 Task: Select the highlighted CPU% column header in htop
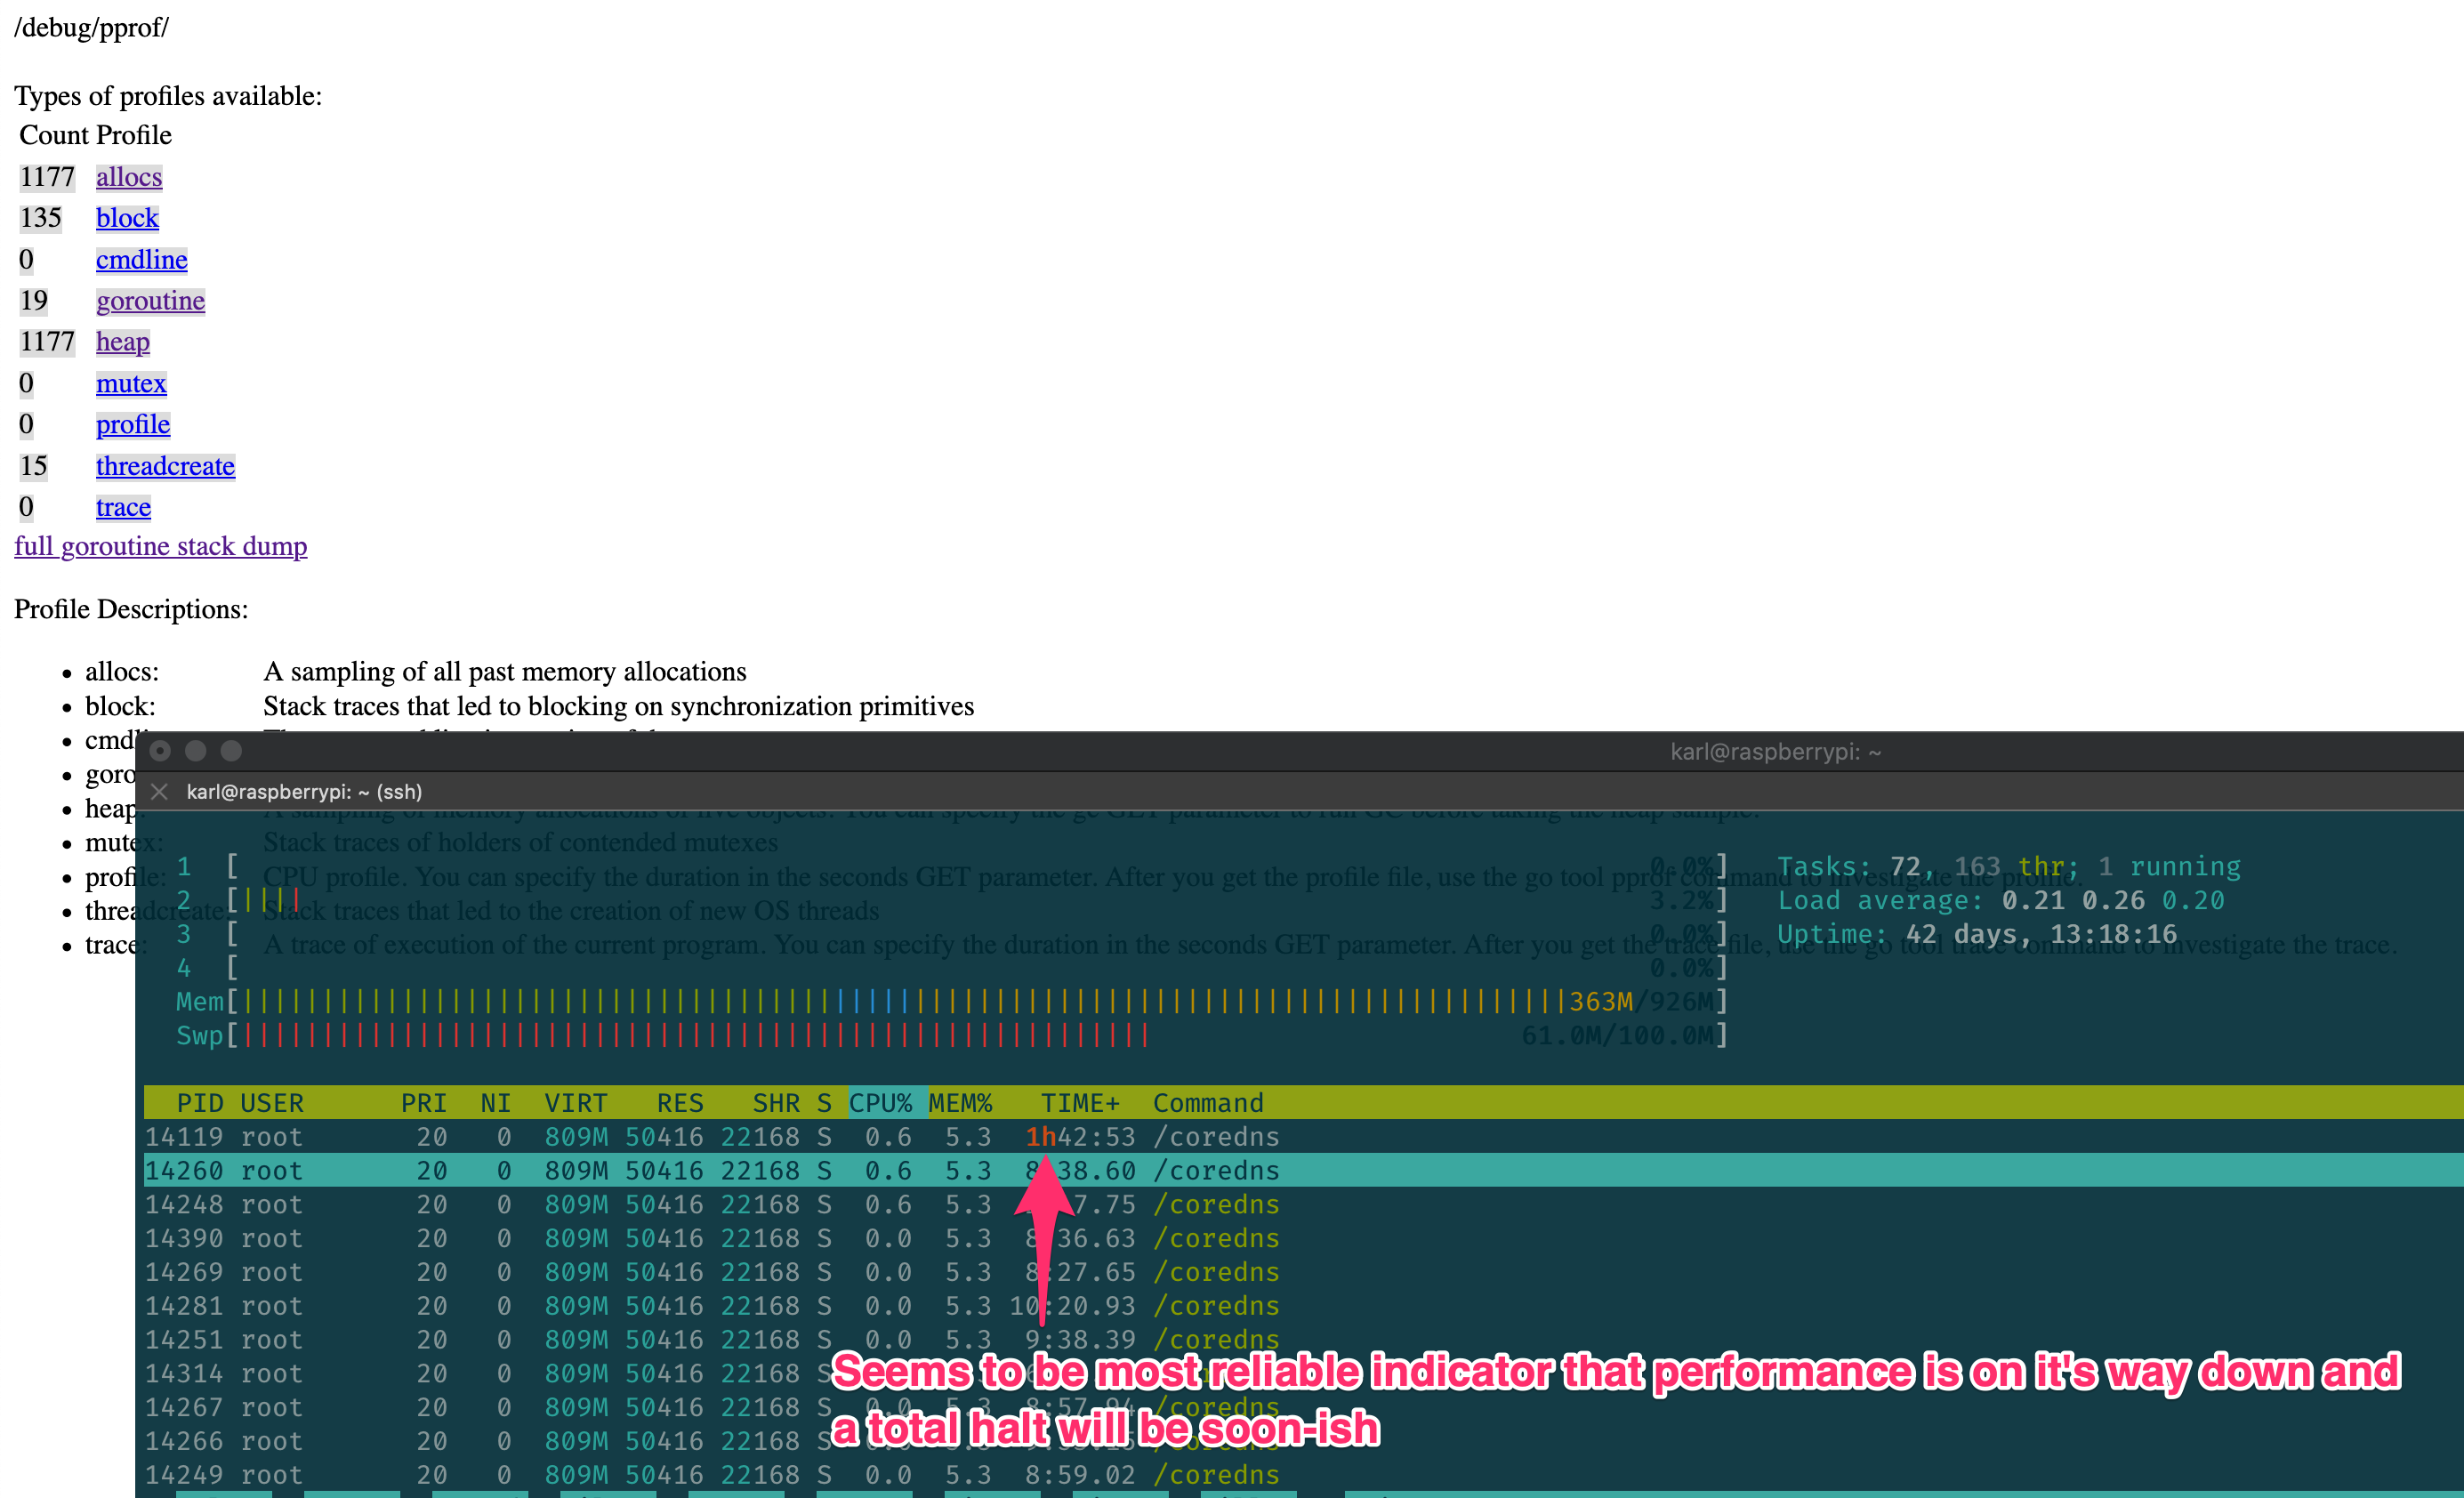point(884,1102)
